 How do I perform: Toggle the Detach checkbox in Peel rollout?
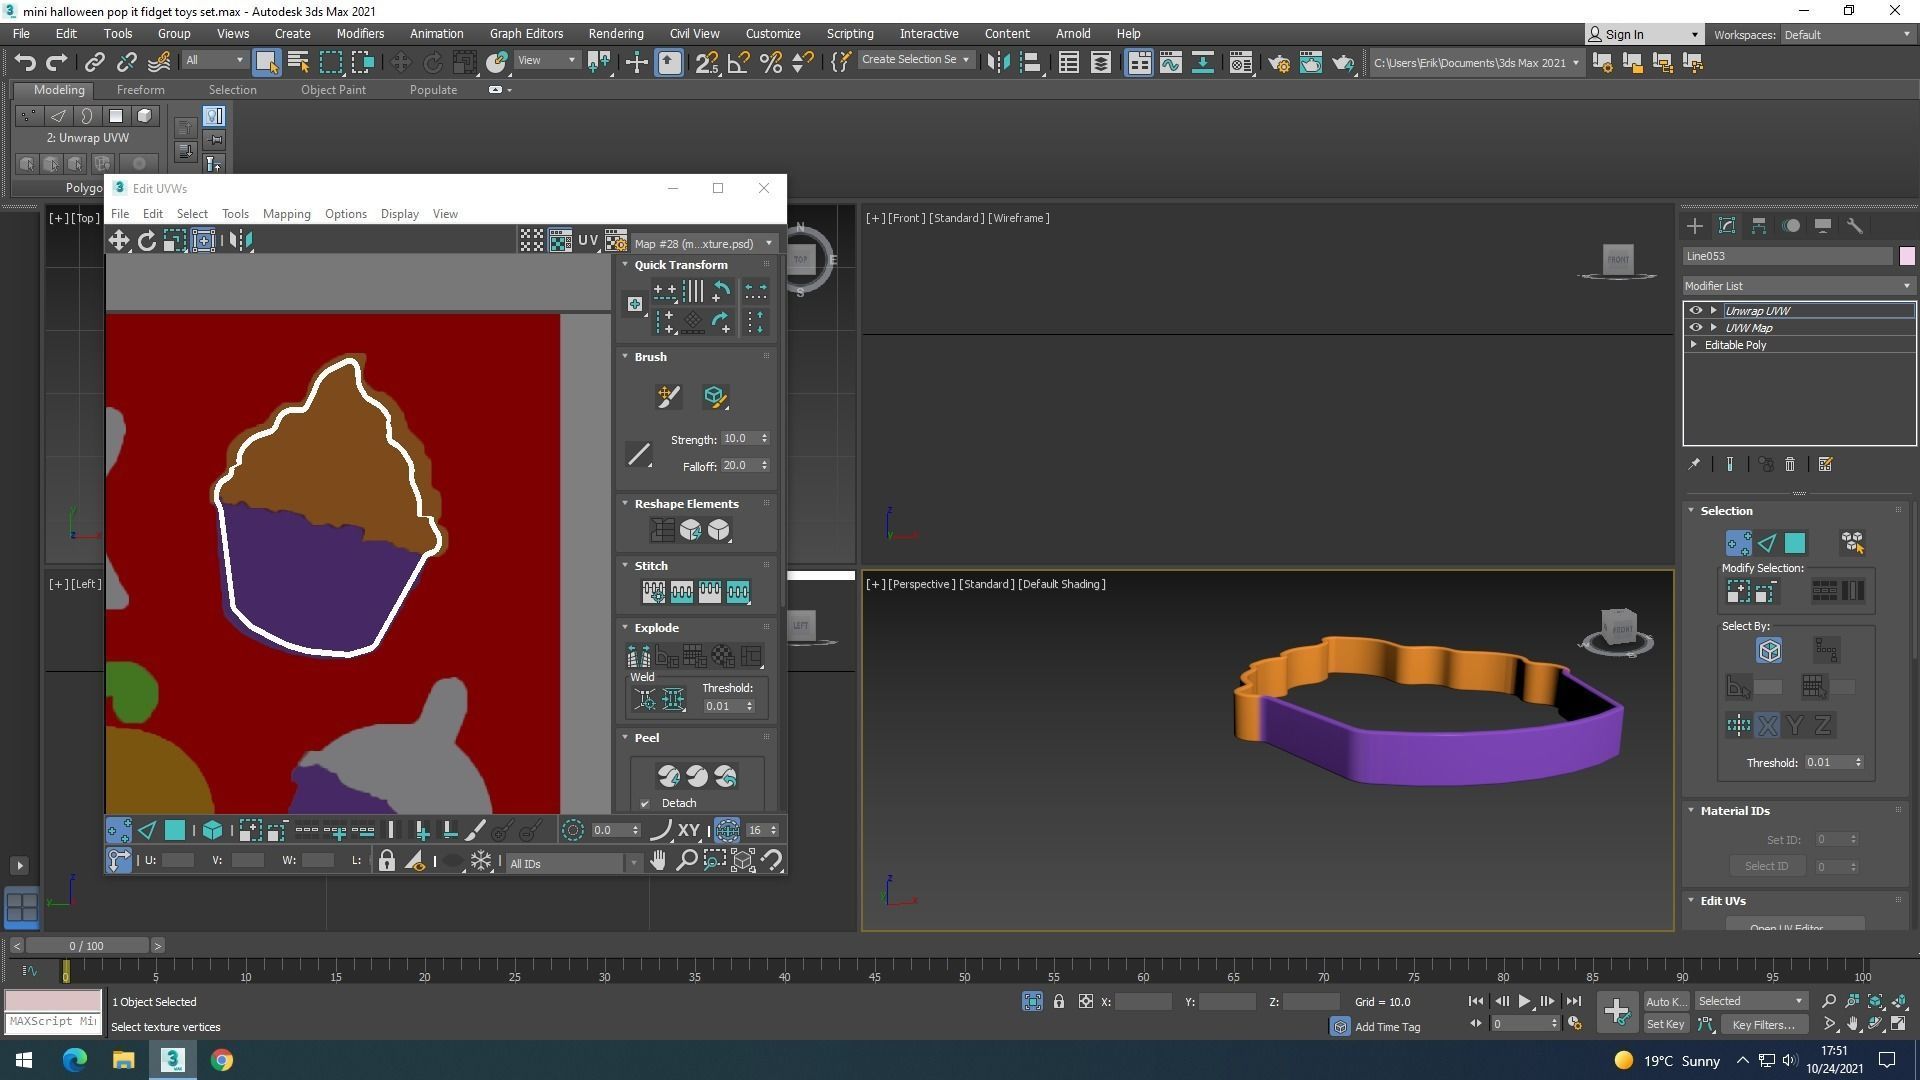point(645,803)
